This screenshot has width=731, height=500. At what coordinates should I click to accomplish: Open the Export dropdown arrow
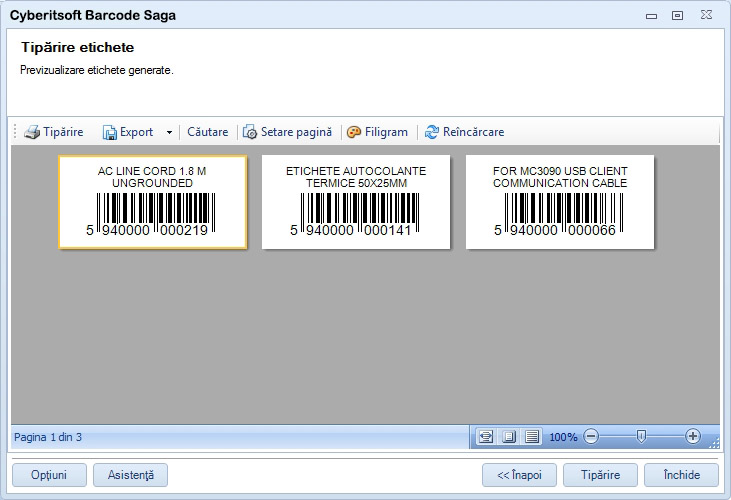tap(169, 132)
